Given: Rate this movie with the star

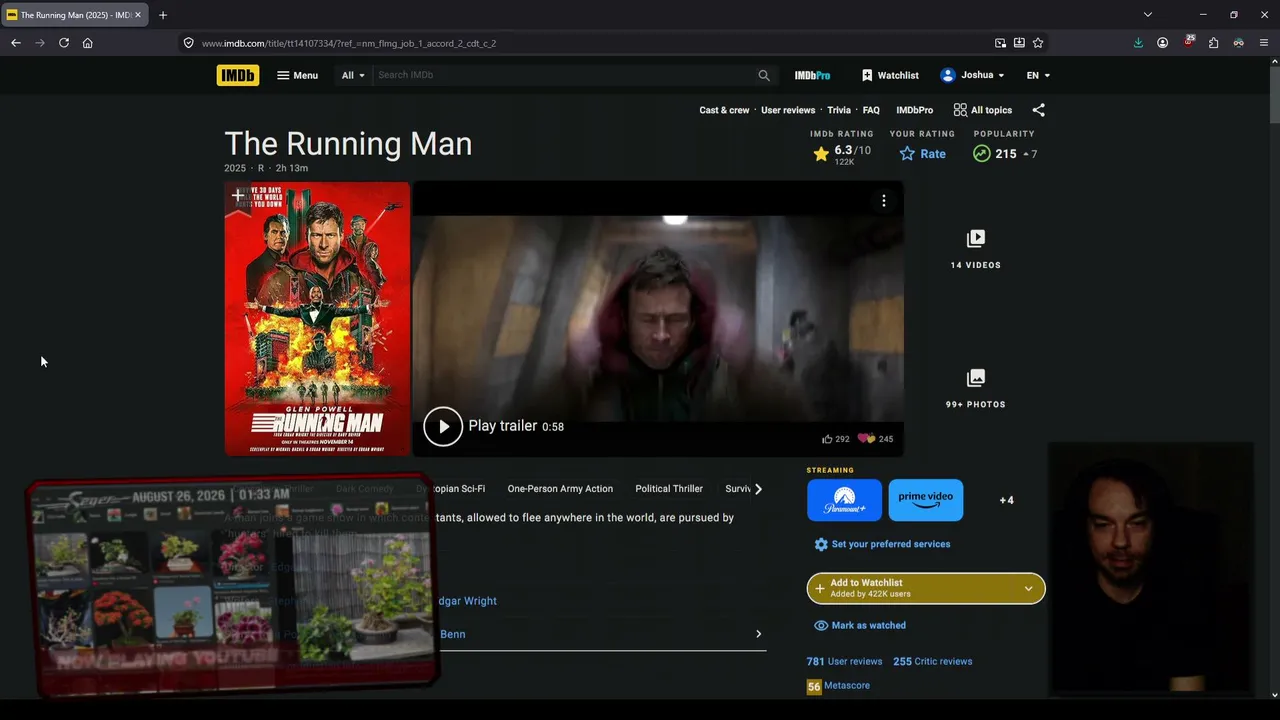Looking at the screenshot, I should 922,154.
